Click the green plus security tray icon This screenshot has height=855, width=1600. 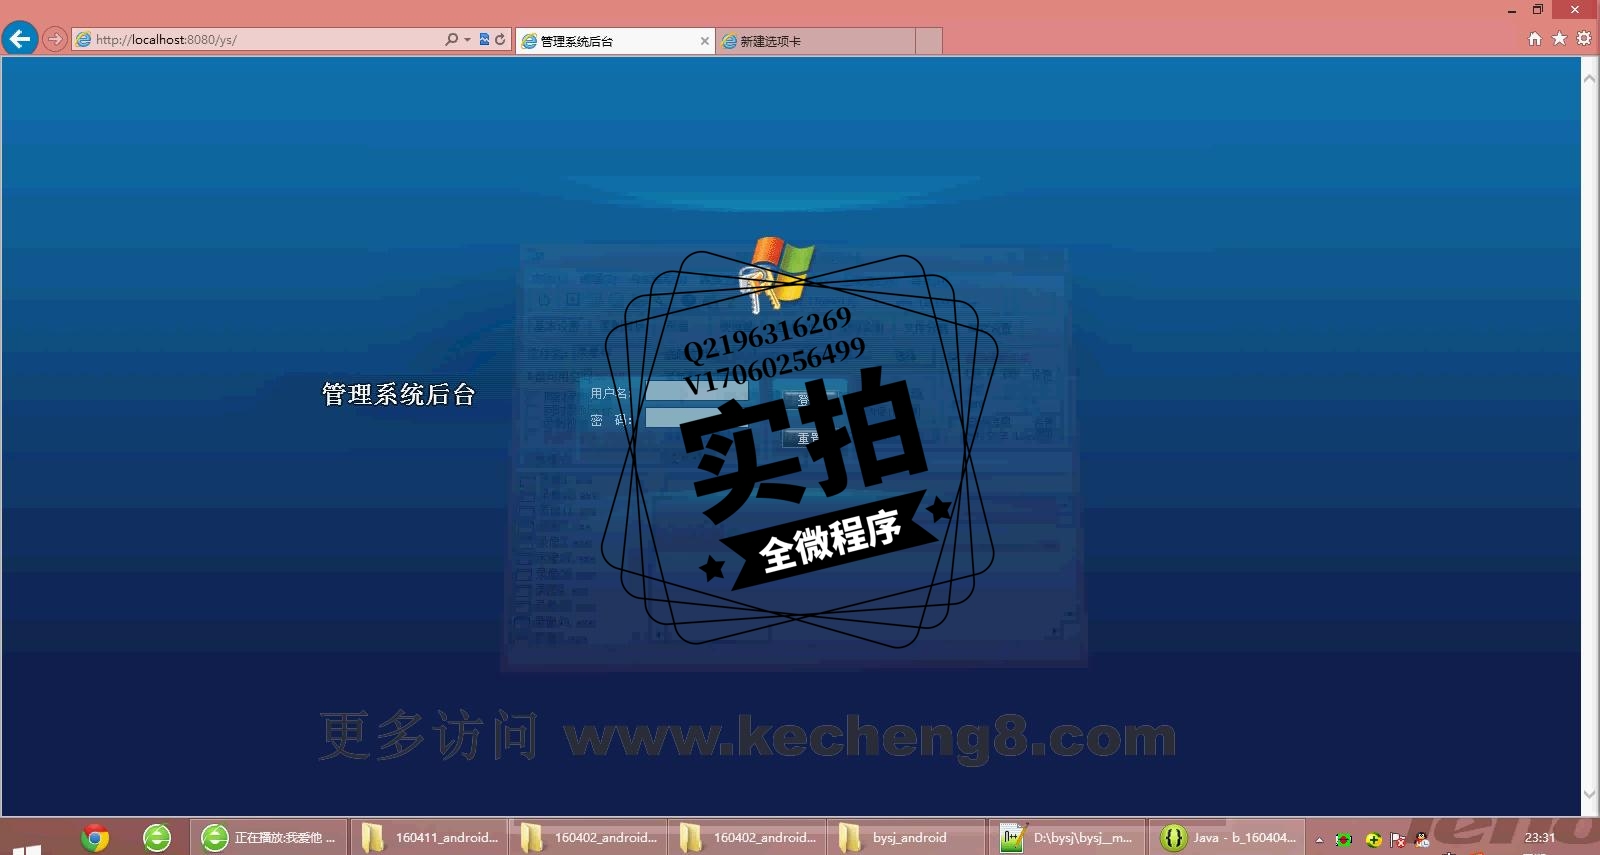[1373, 839]
